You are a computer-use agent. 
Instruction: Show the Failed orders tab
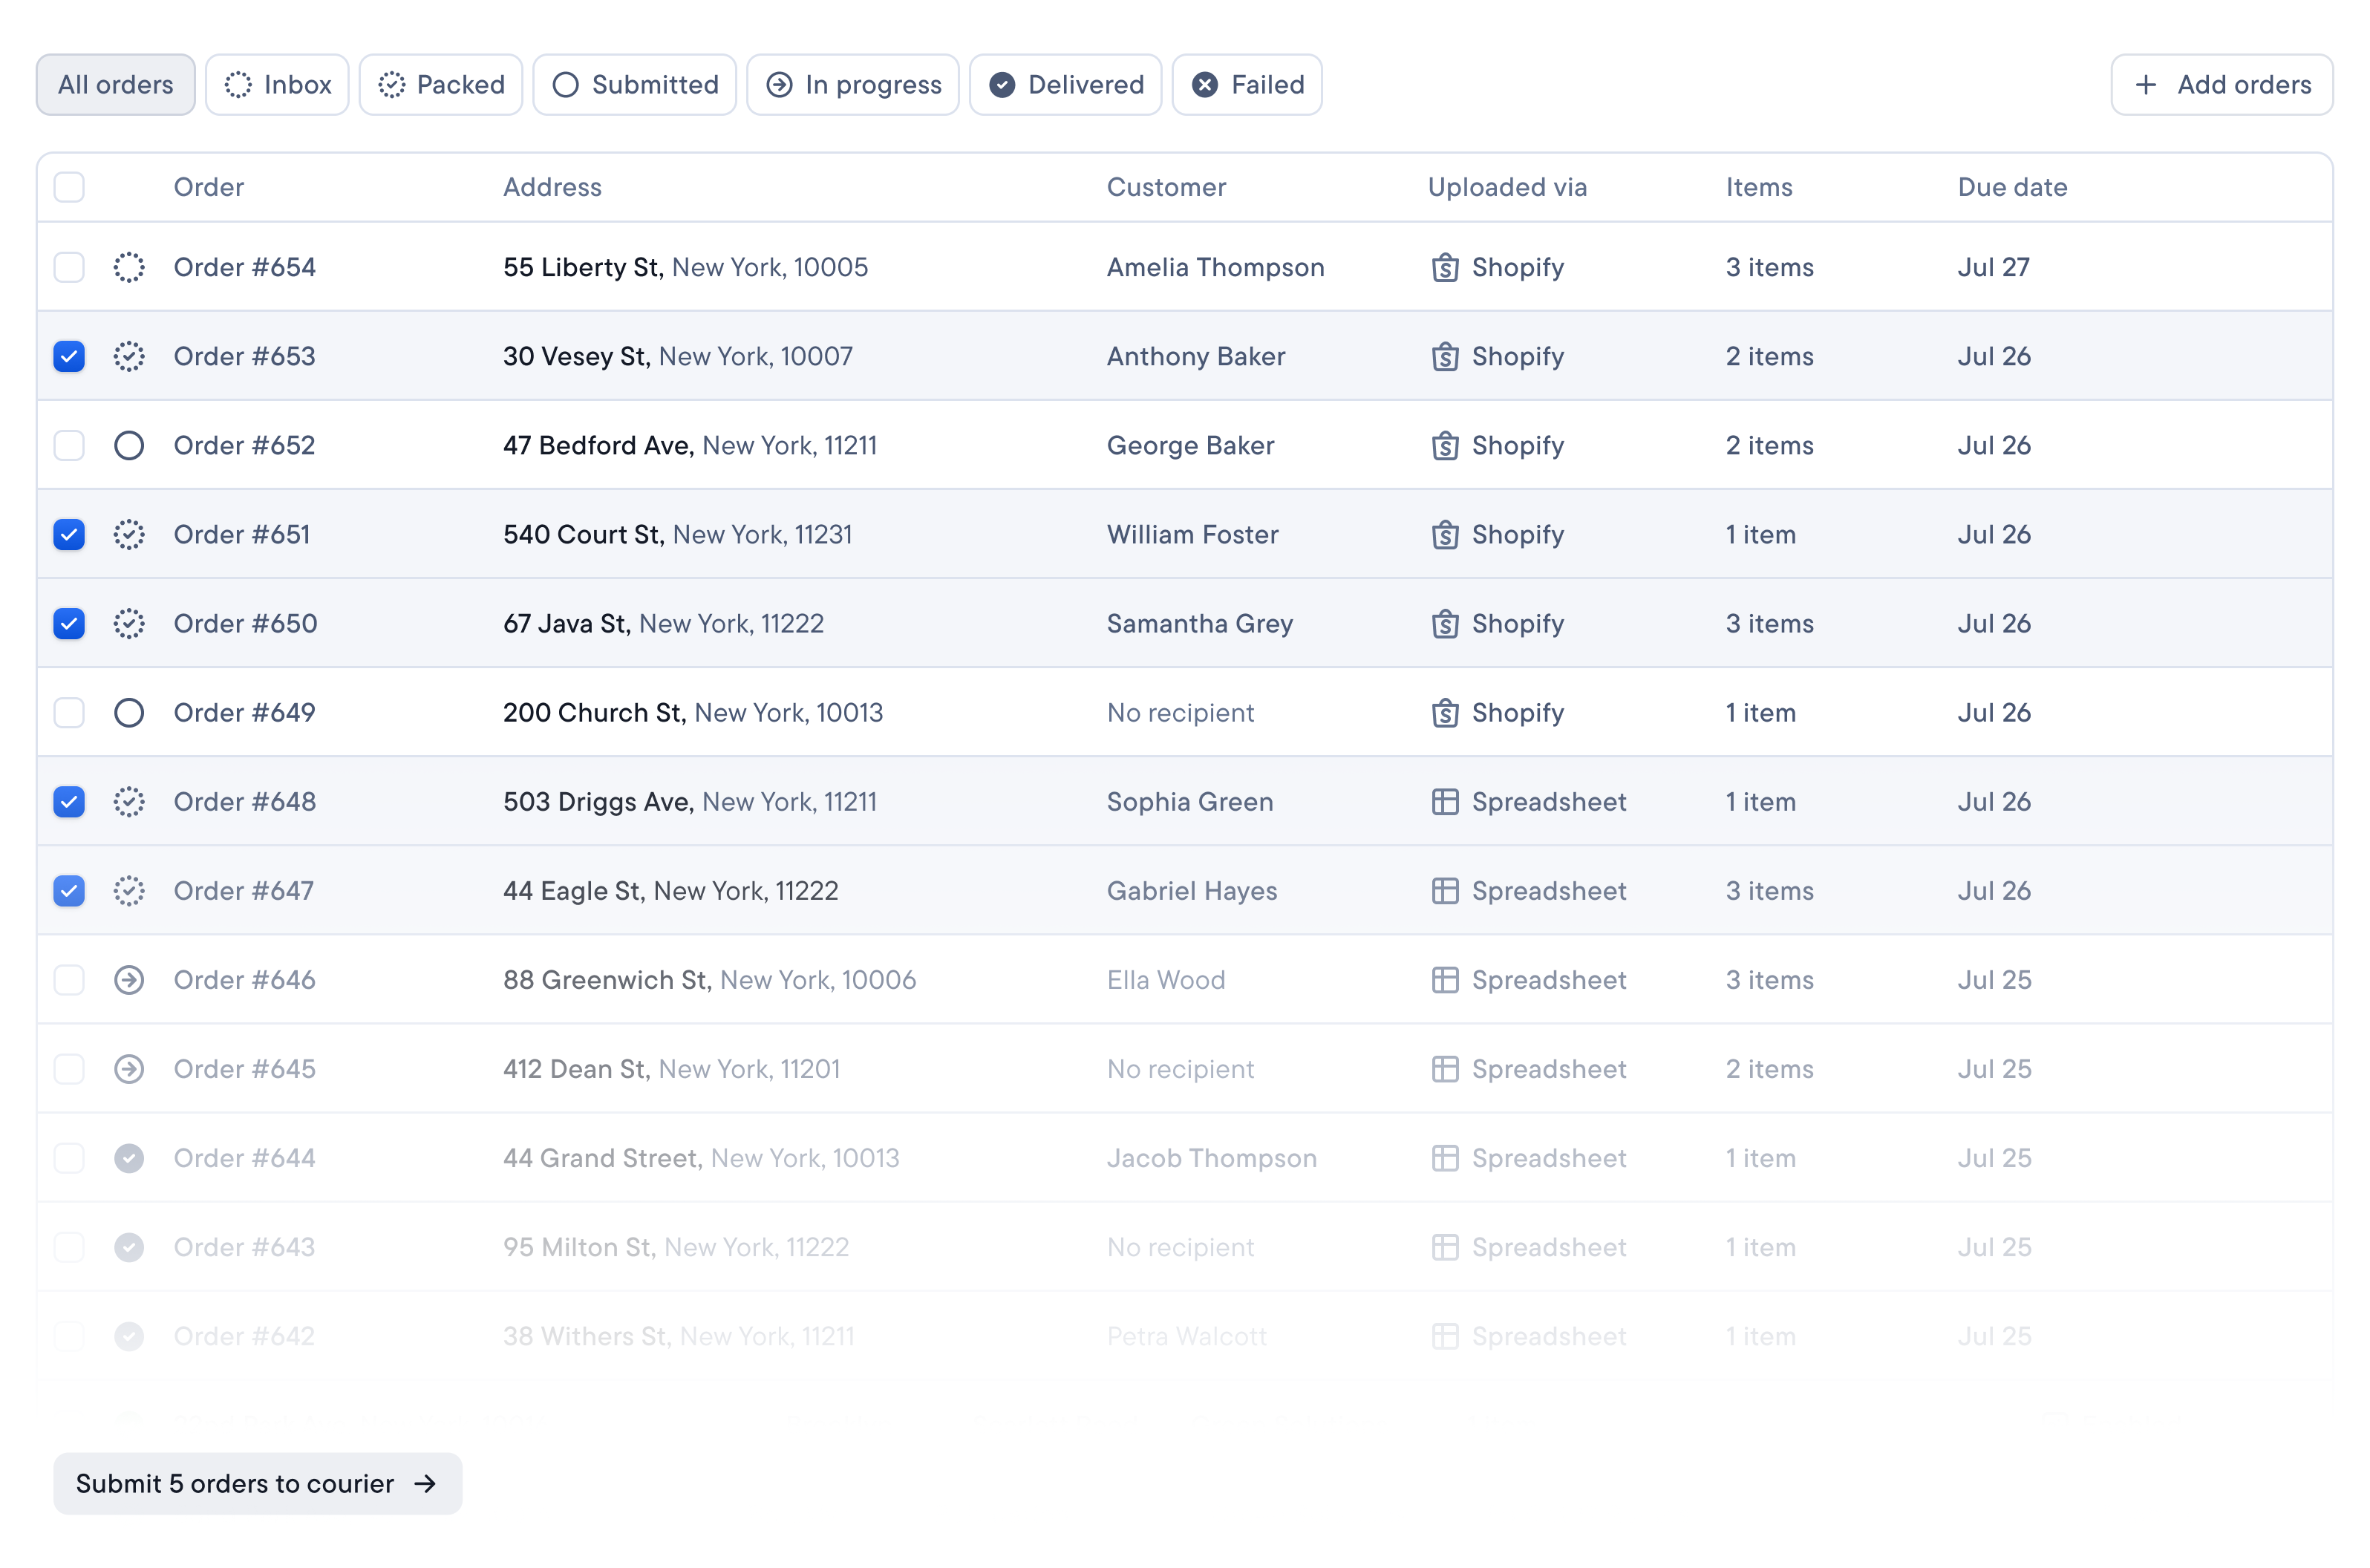(1247, 84)
